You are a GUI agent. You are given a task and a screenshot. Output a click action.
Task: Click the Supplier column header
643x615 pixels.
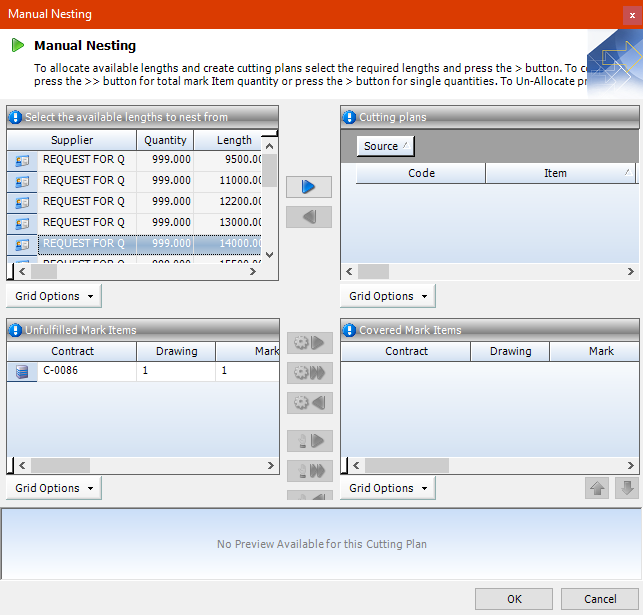coord(72,140)
